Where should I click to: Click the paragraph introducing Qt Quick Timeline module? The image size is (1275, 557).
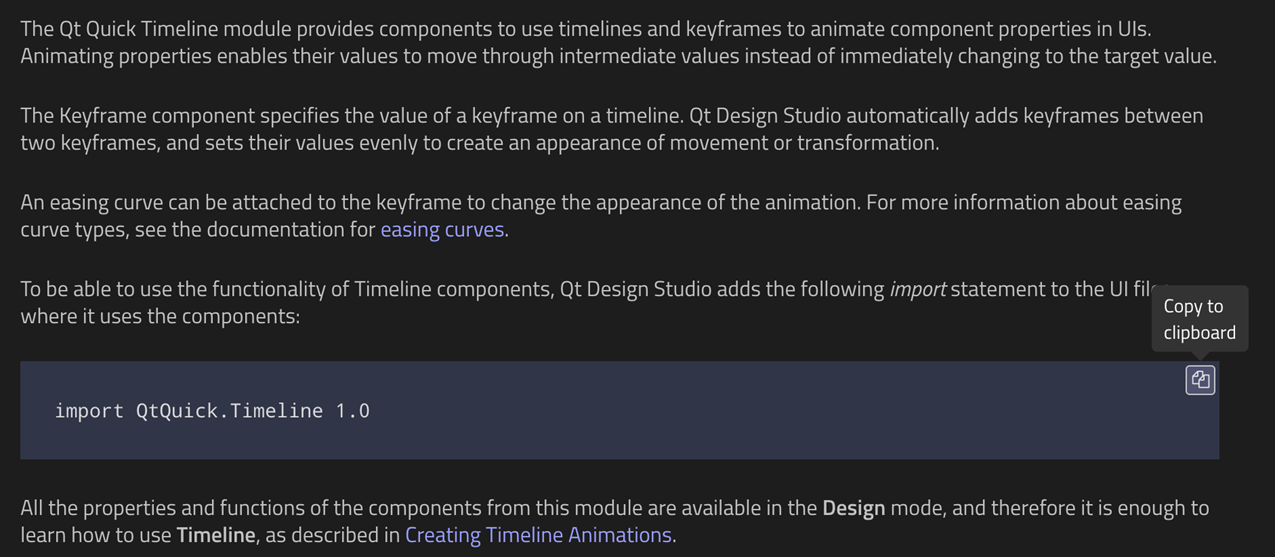(x=618, y=42)
